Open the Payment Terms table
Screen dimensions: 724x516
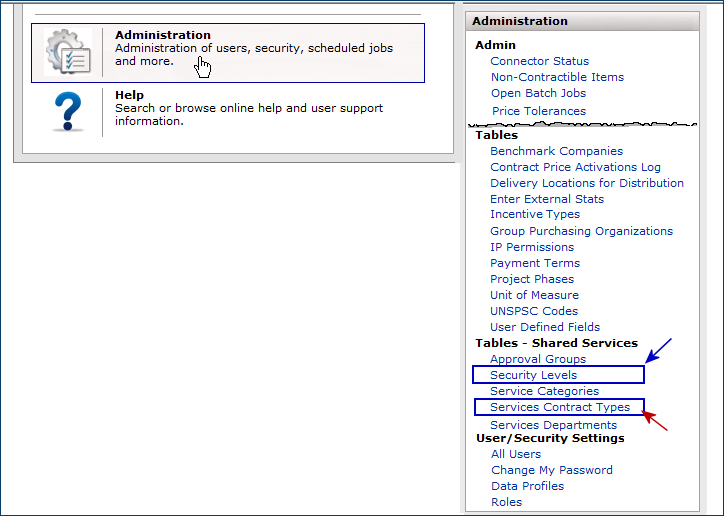(x=534, y=263)
